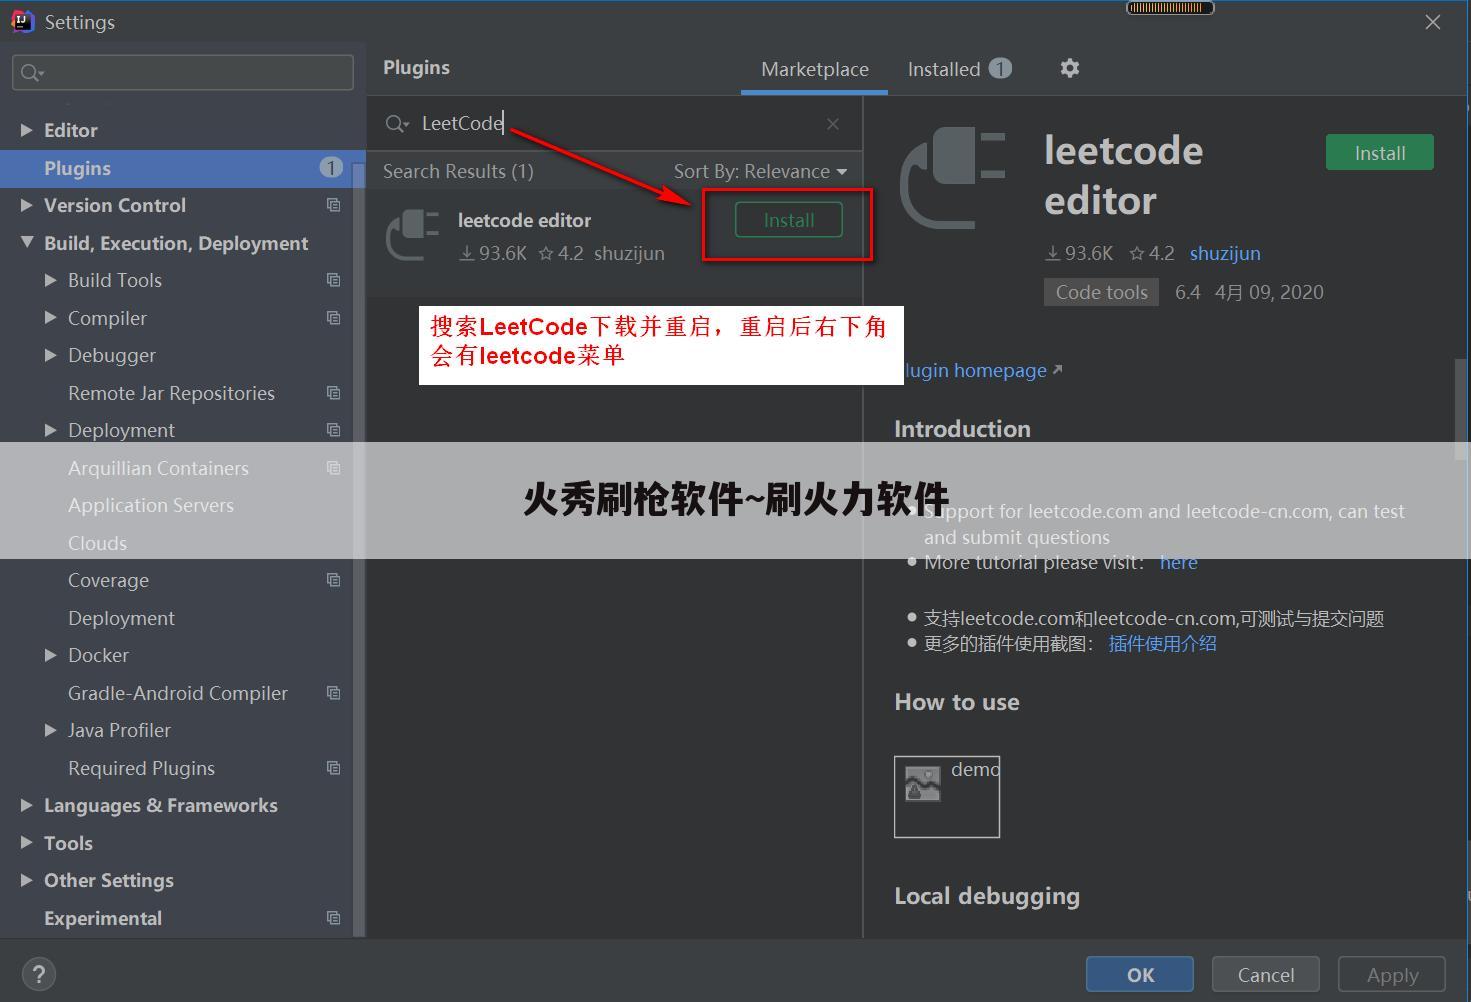Click the Plugins update count badge
This screenshot has width=1471, height=1002.
(x=331, y=167)
